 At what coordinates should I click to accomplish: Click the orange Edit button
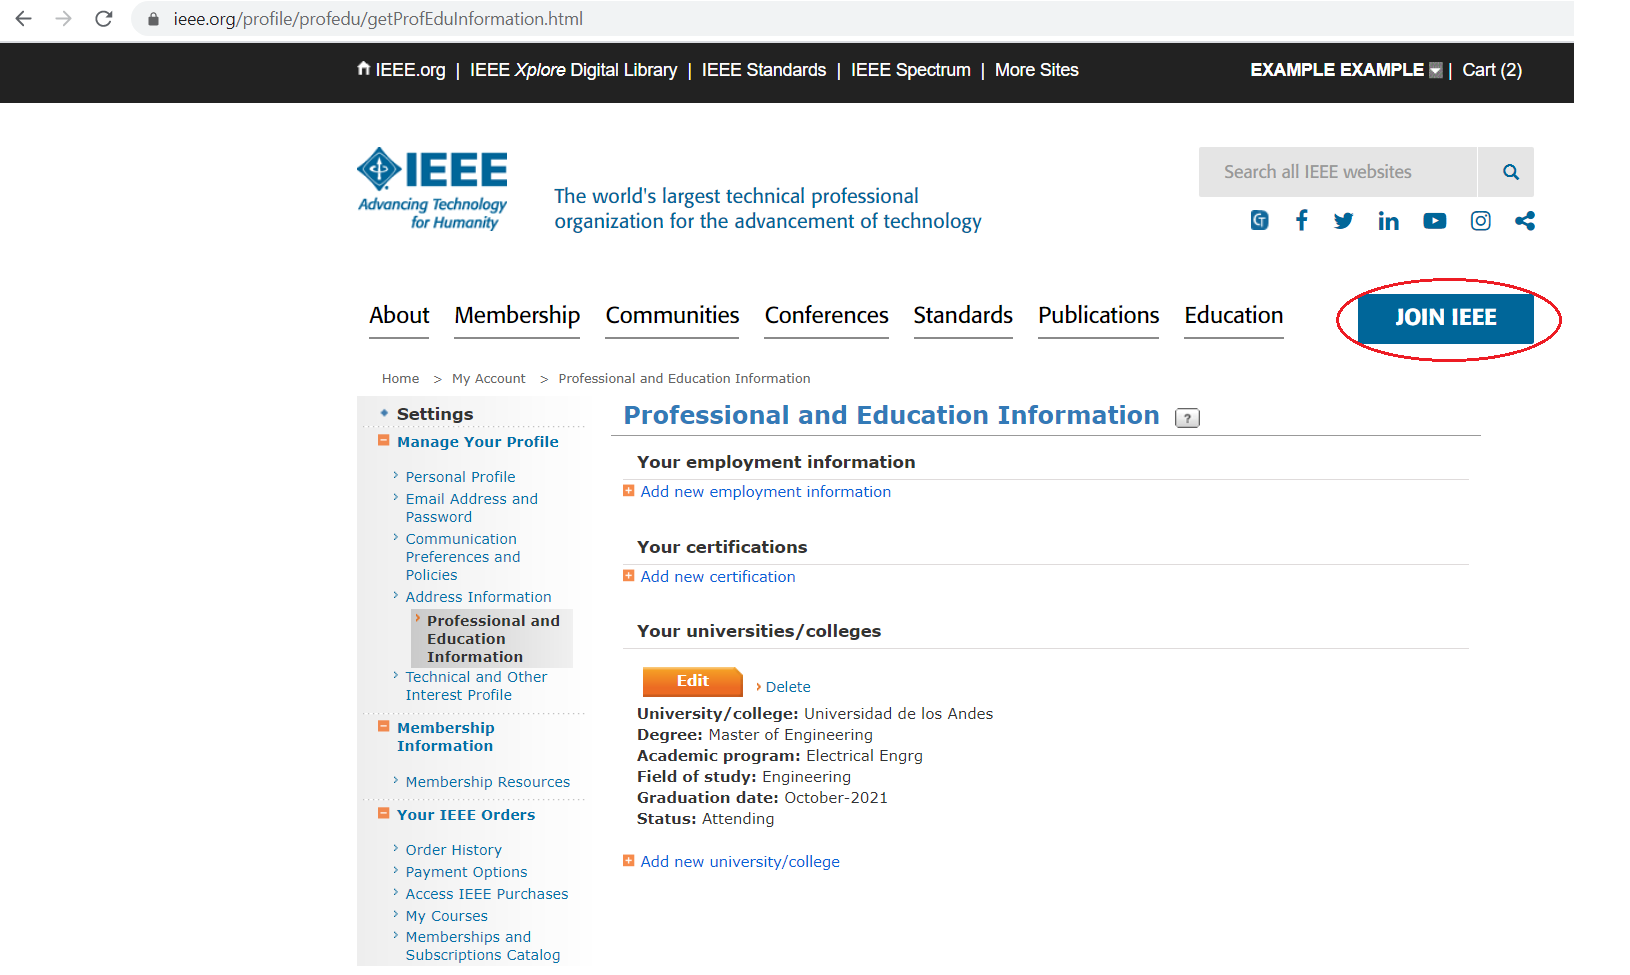692,681
